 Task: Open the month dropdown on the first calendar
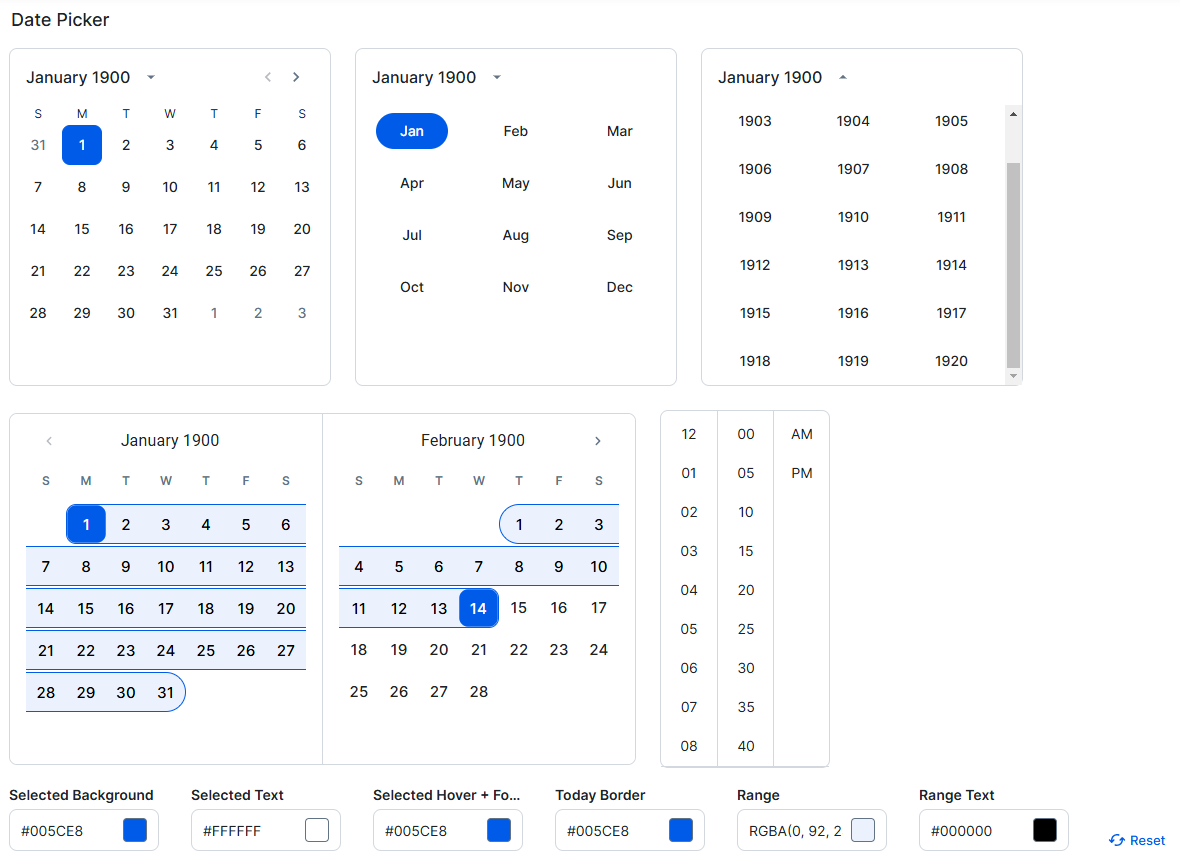150,76
